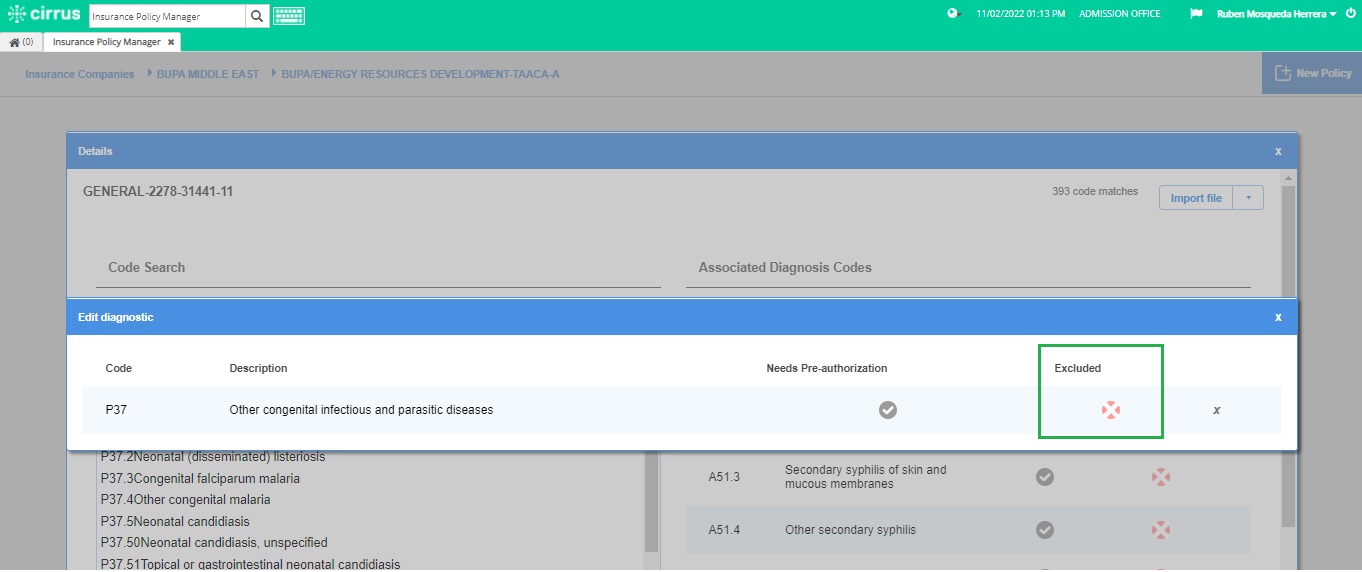Click the Cirrus logo
Image resolution: width=1362 pixels, height=572 pixels.
pyautogui.click(x=43, y=14)
